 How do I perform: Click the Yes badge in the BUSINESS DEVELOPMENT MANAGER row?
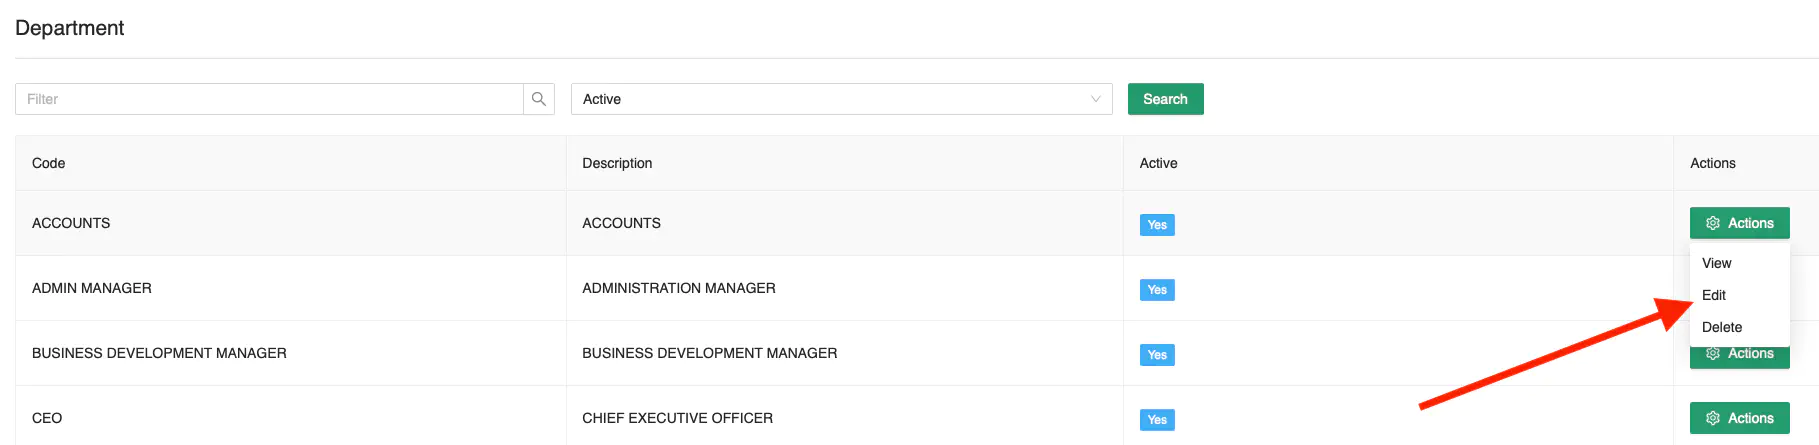point(1156,355)
